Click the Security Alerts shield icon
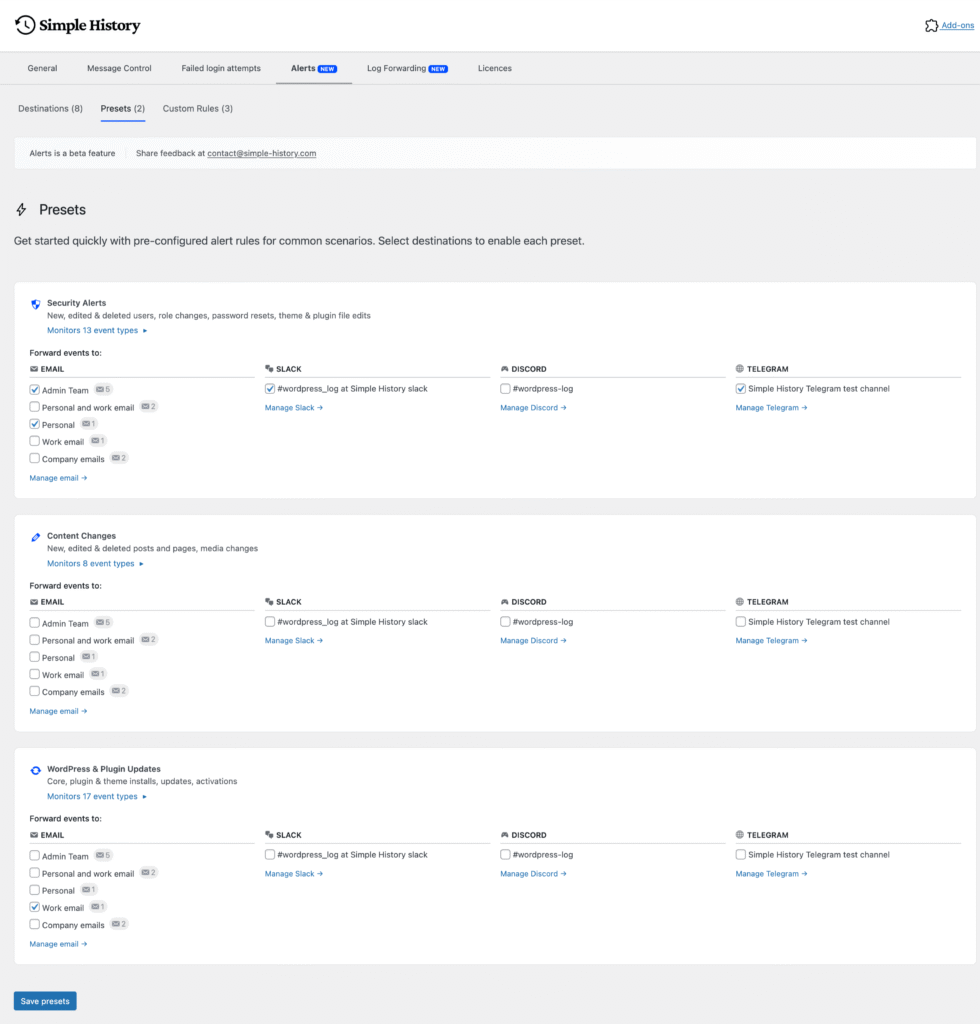Screen dimensions: 980x1024 pos(36,304)
